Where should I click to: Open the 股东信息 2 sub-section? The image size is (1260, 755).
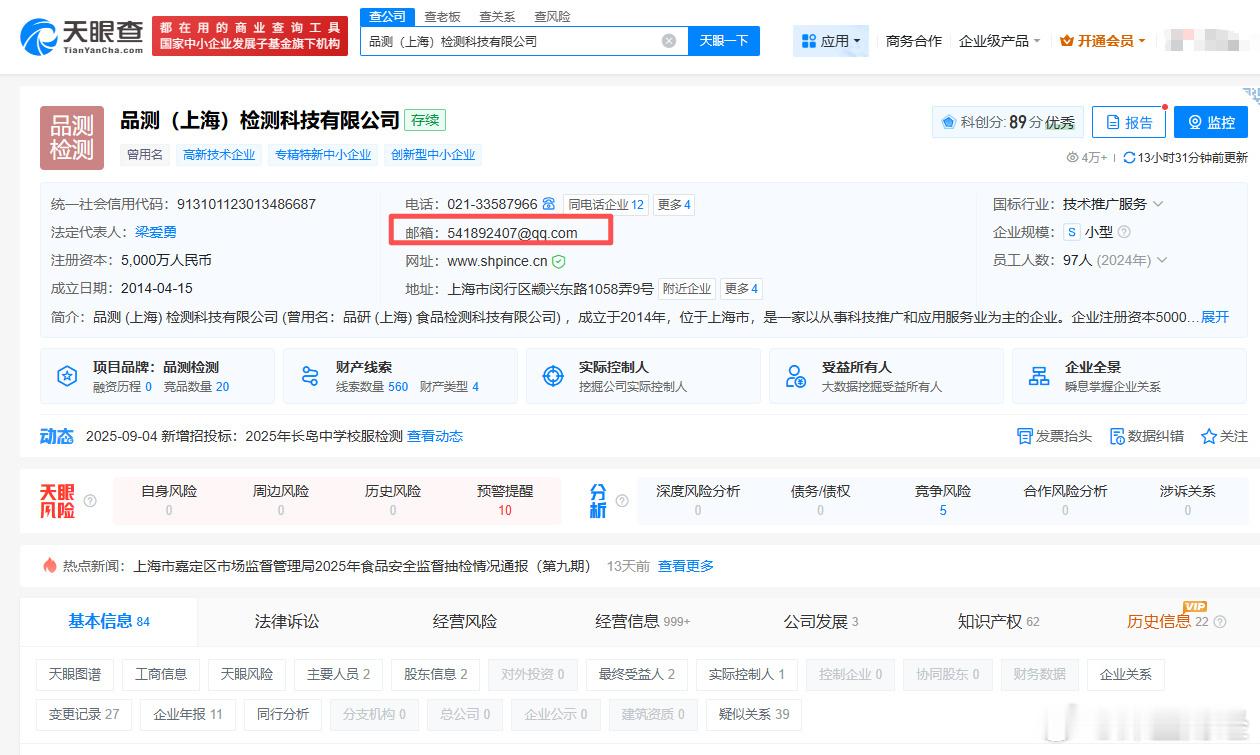(x=436, y=674)
